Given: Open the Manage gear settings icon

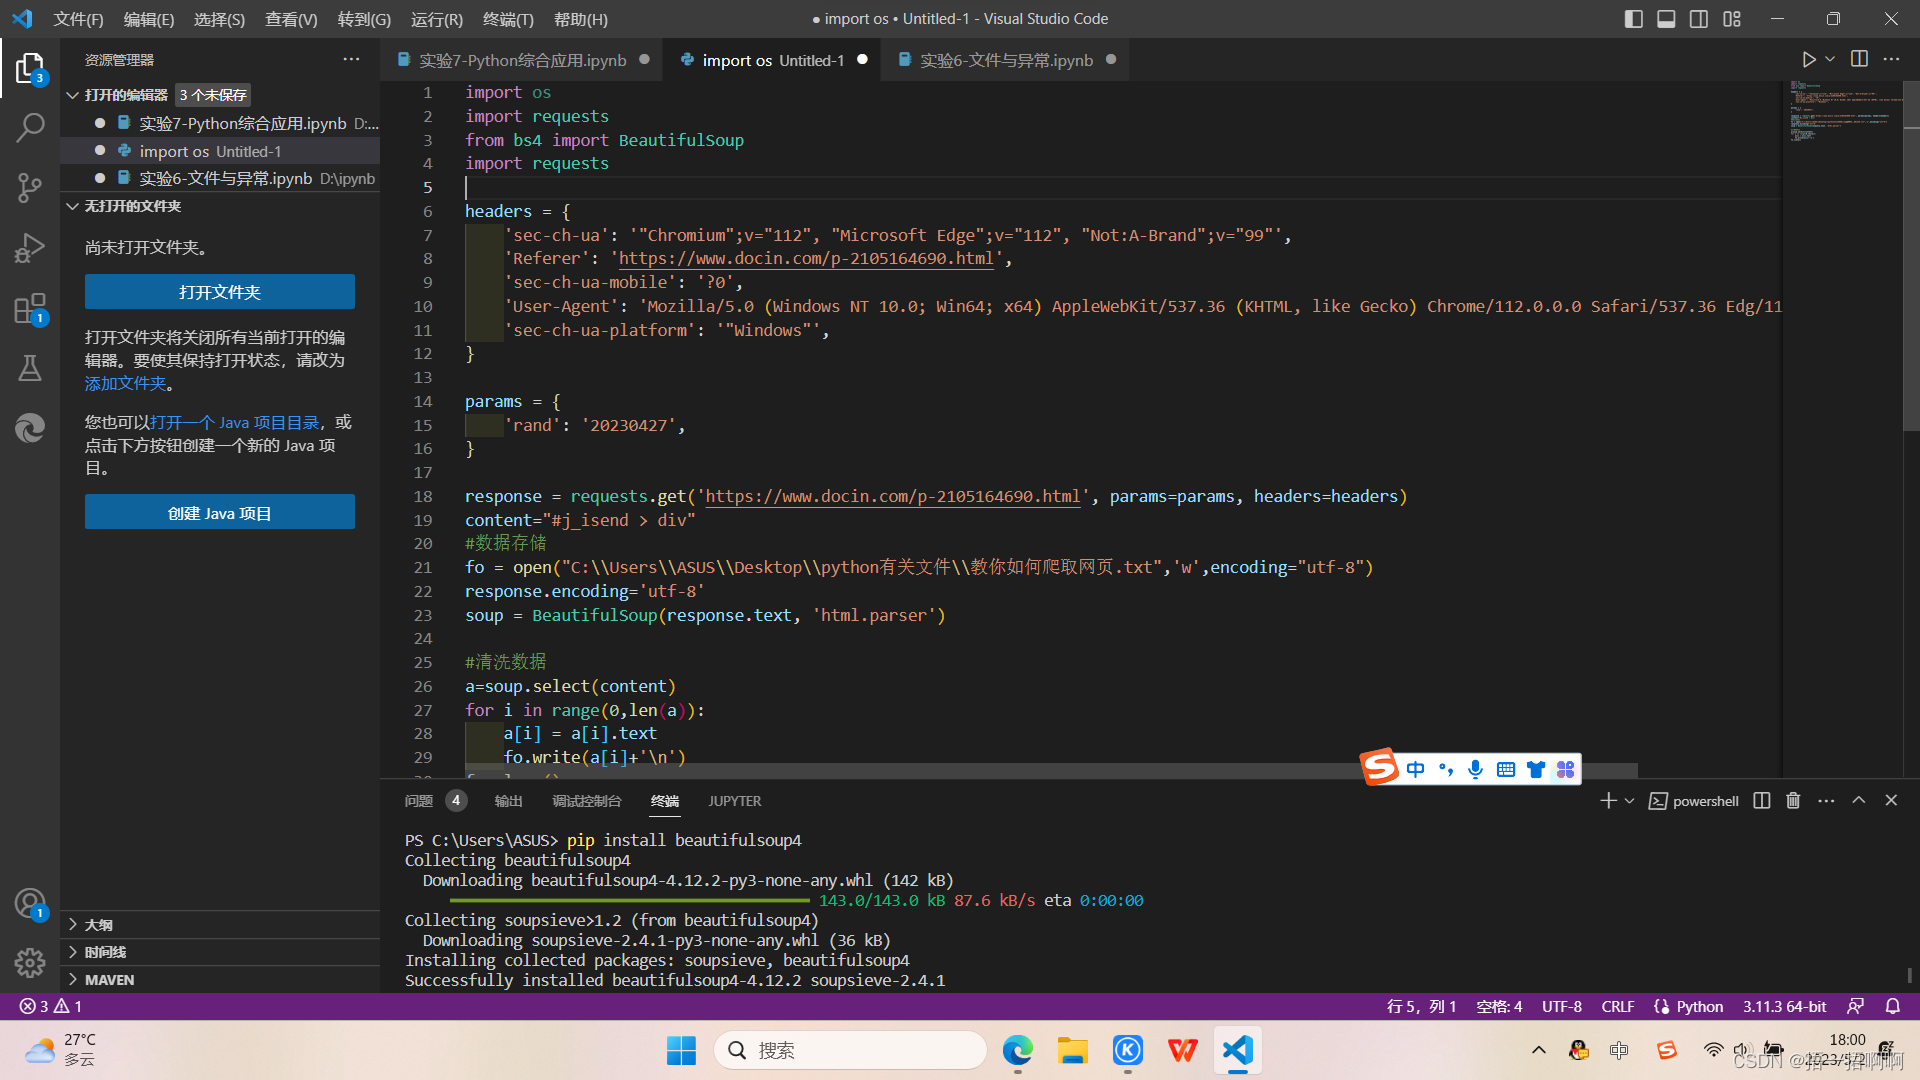Looking at the screenshot, I should tap(30, 963).
